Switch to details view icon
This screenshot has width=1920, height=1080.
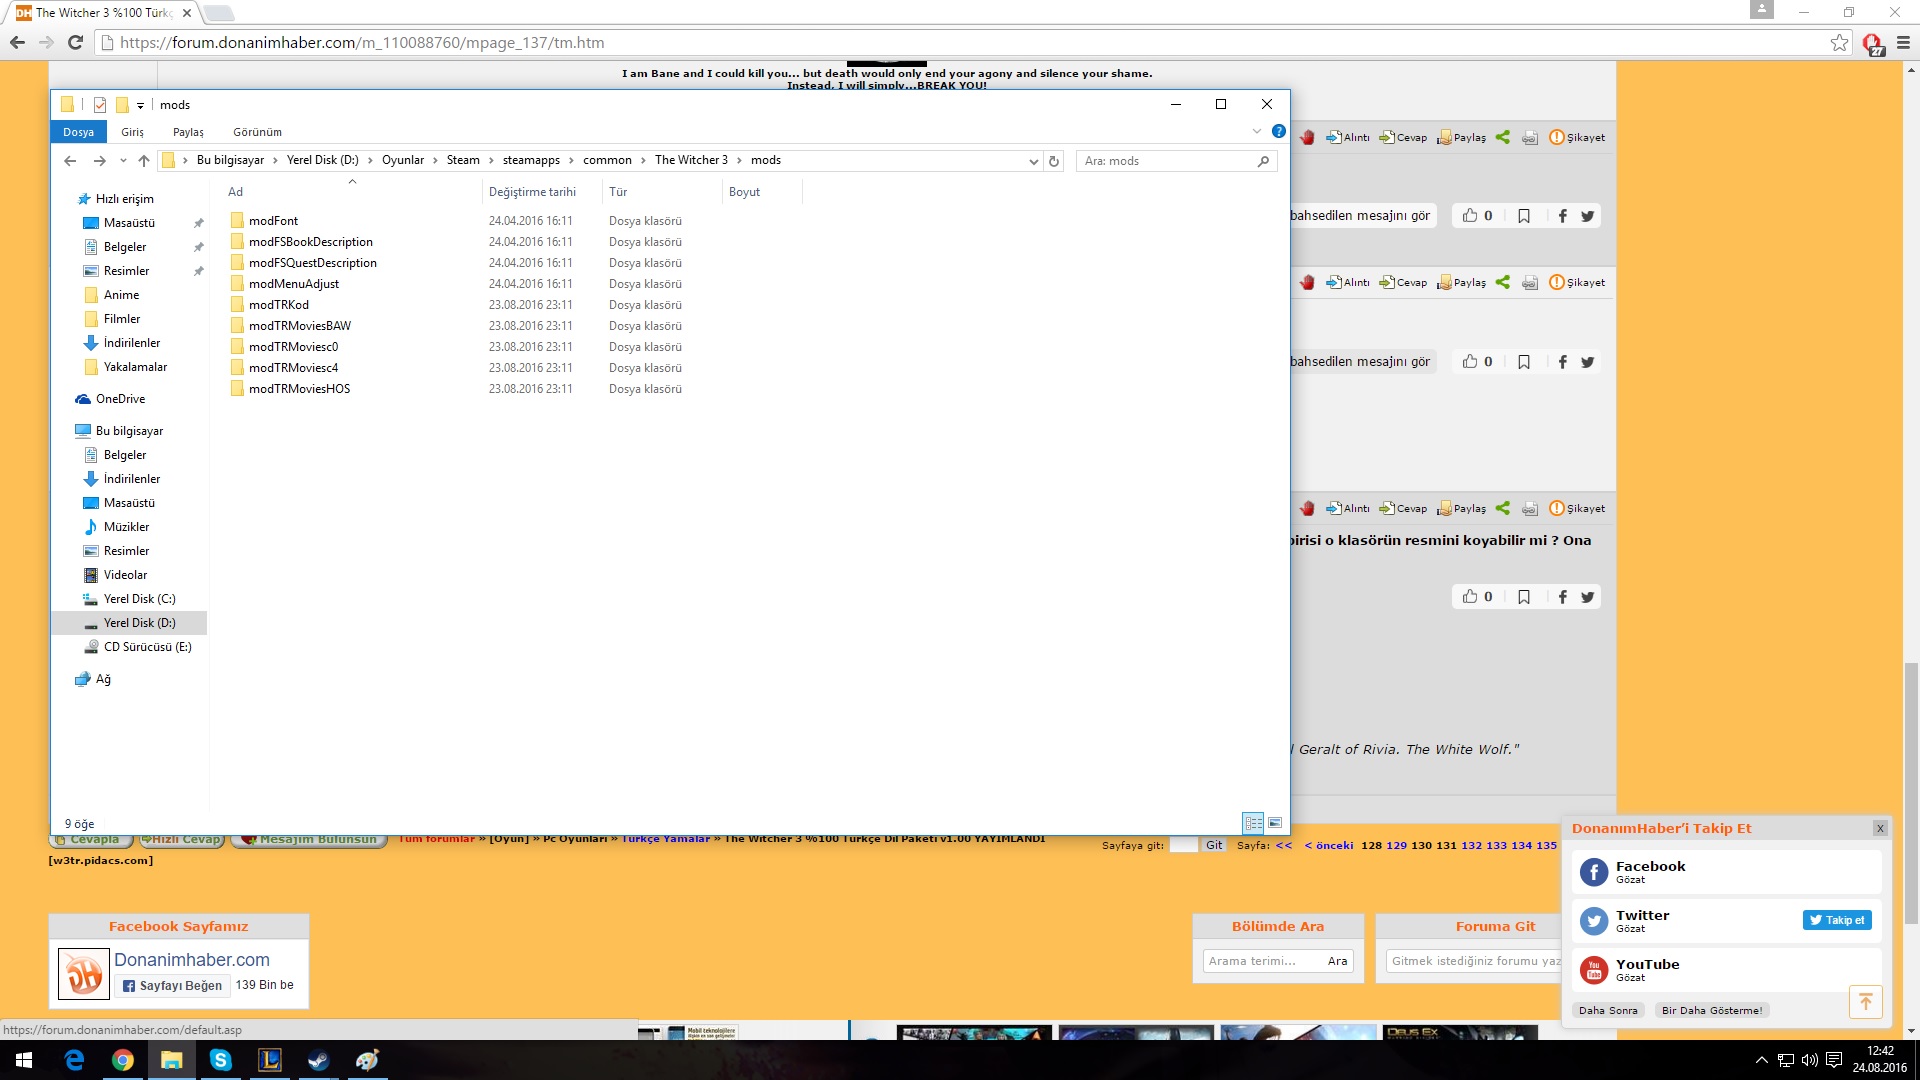pyautogui.click(x=1253, y=823)
